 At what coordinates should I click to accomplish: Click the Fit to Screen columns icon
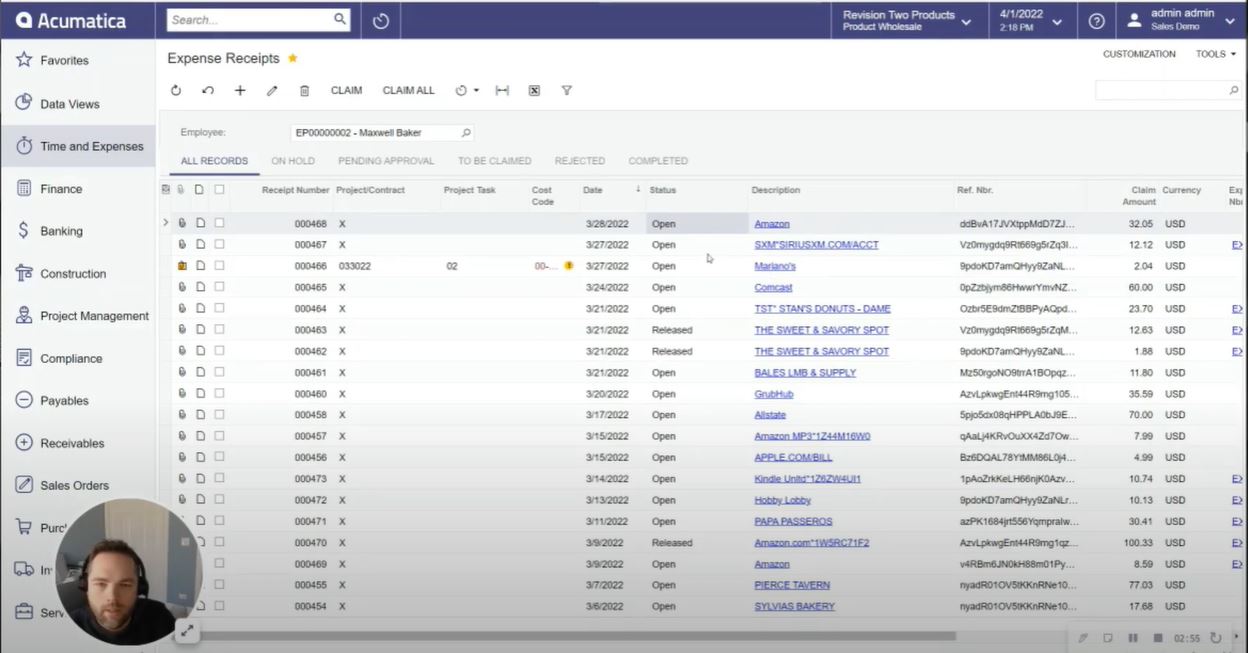[502, 90]
